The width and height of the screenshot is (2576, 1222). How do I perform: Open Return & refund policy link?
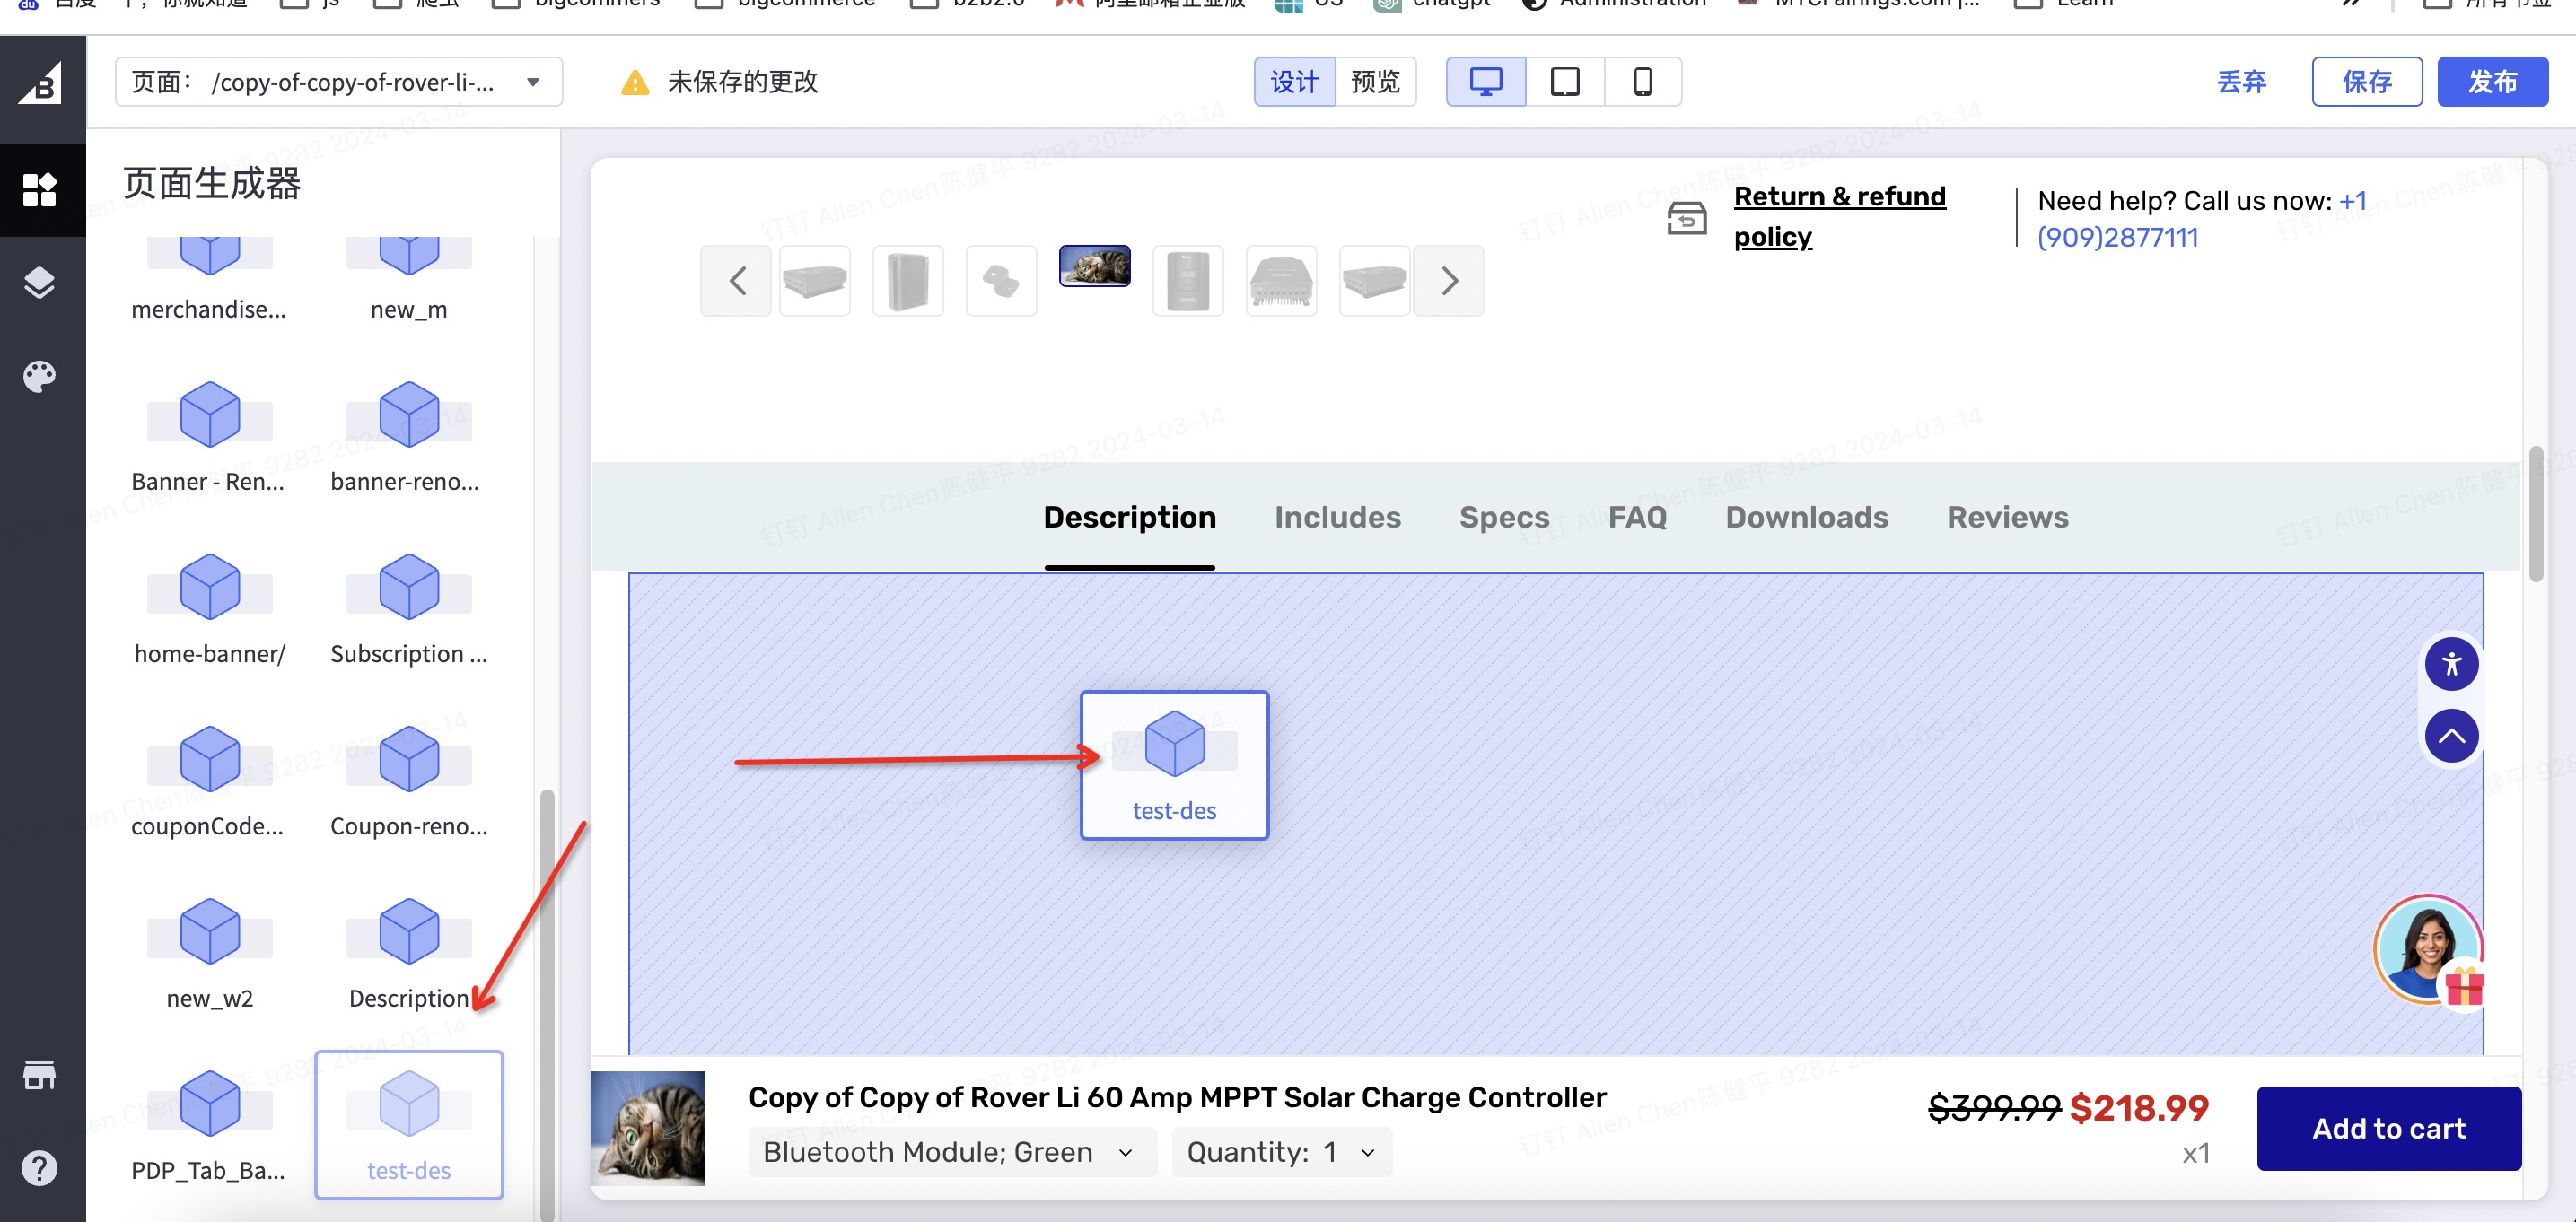click(1839, 216)
